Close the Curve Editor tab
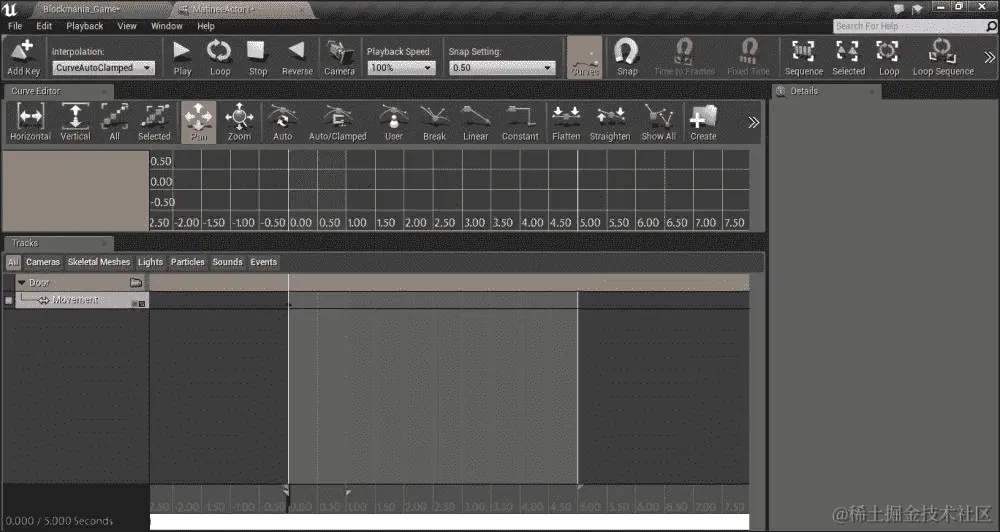This screenshot has width=1000, height=532. [105, 92]
